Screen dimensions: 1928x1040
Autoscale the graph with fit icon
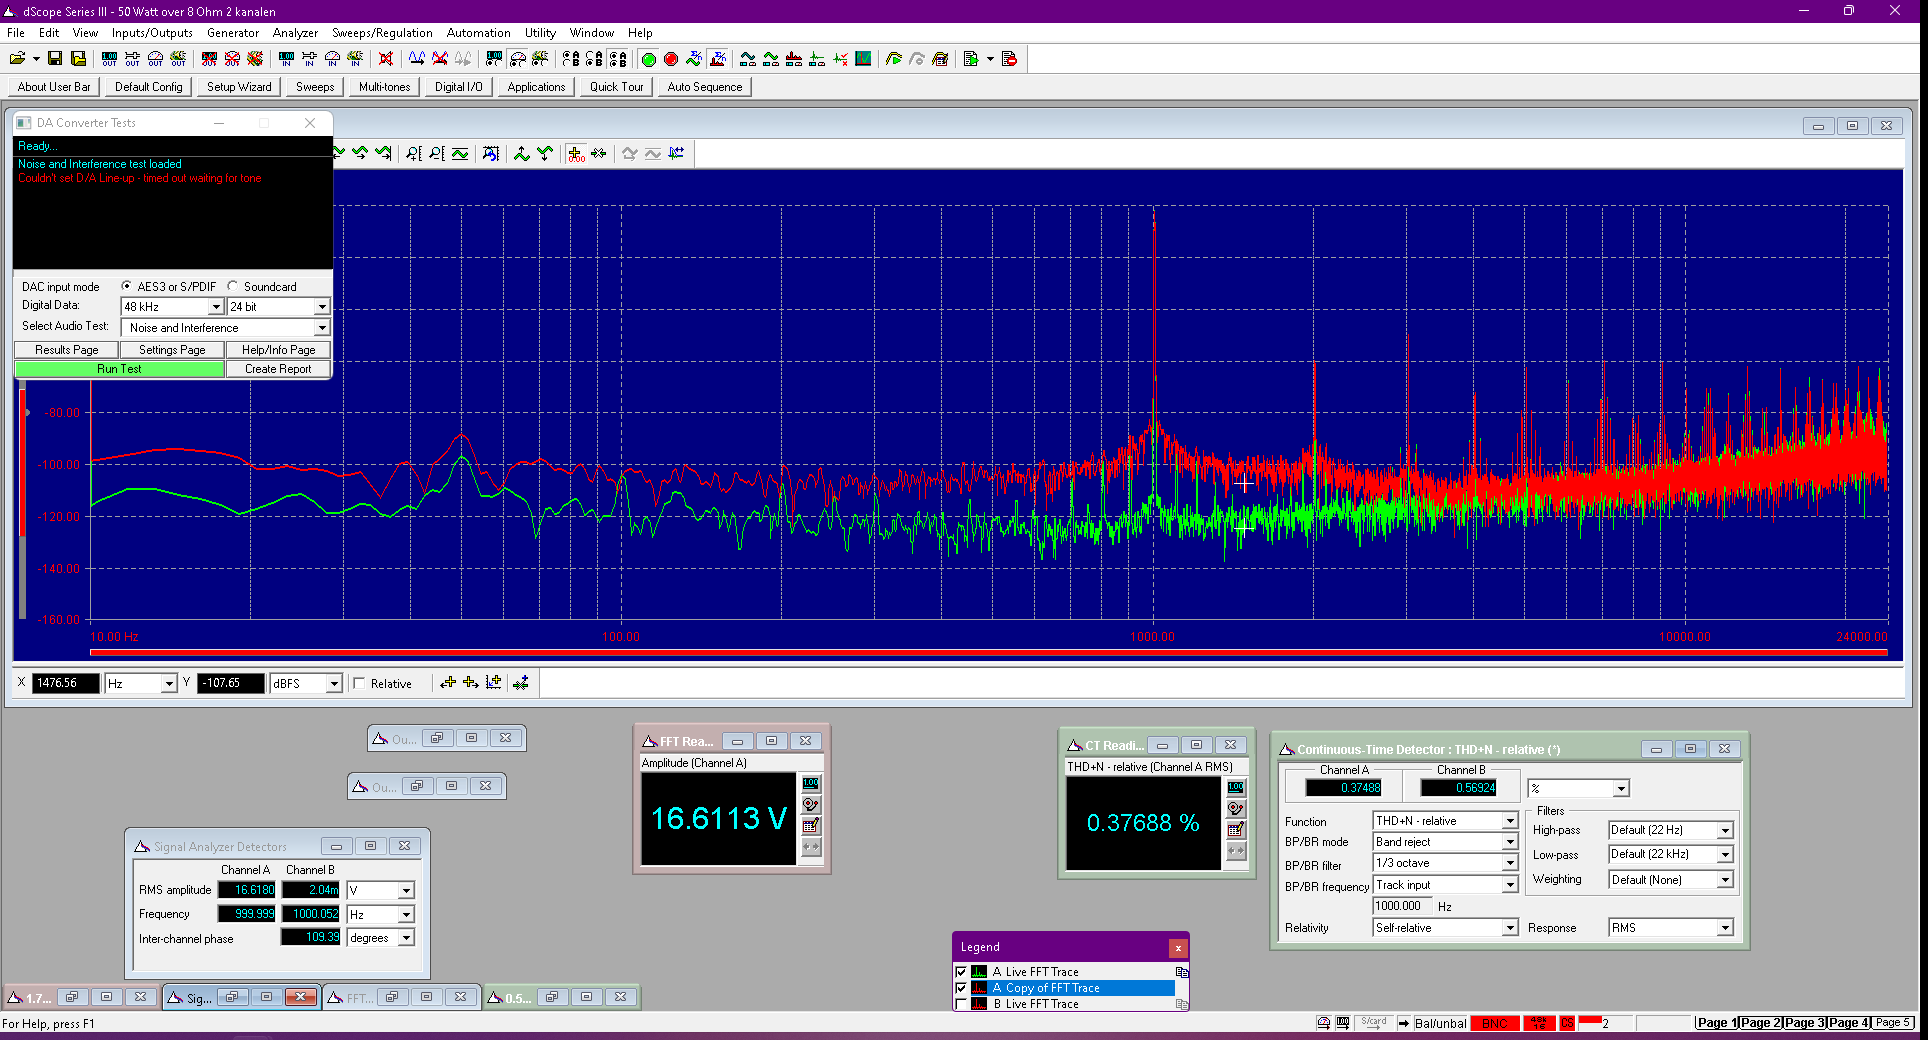point(460,153)
